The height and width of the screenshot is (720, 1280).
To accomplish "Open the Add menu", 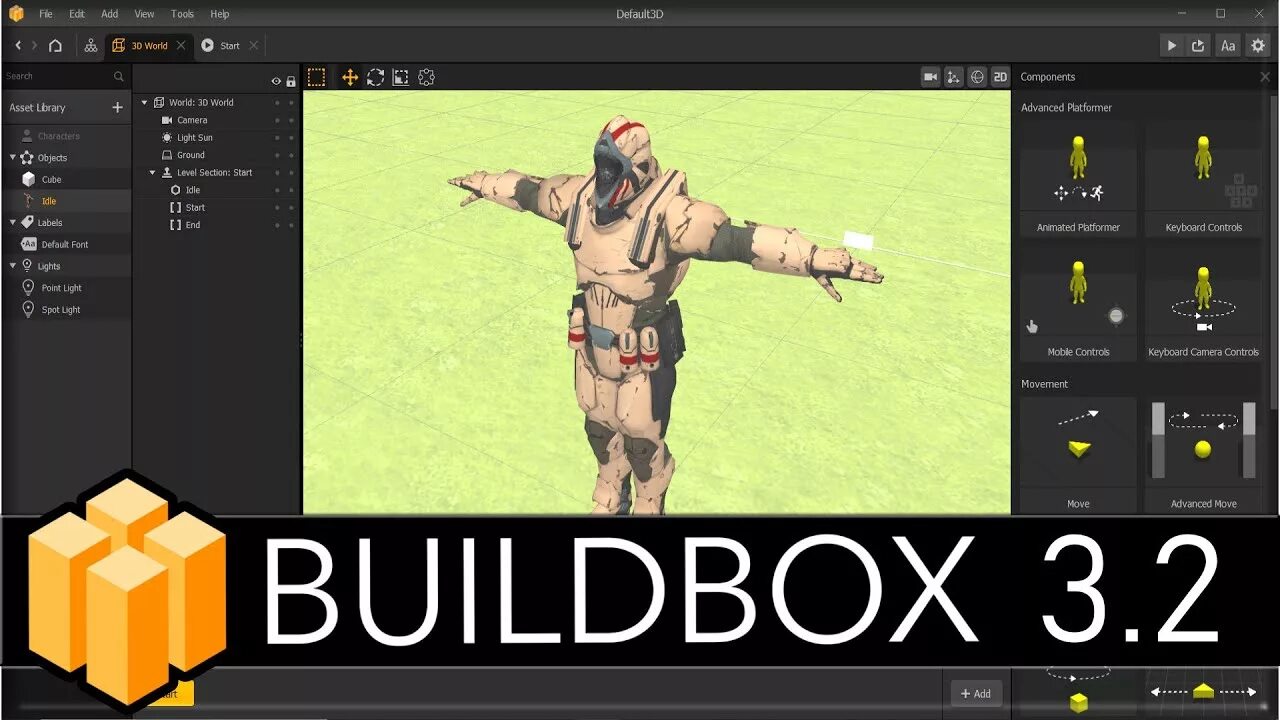I will point(110,14).
